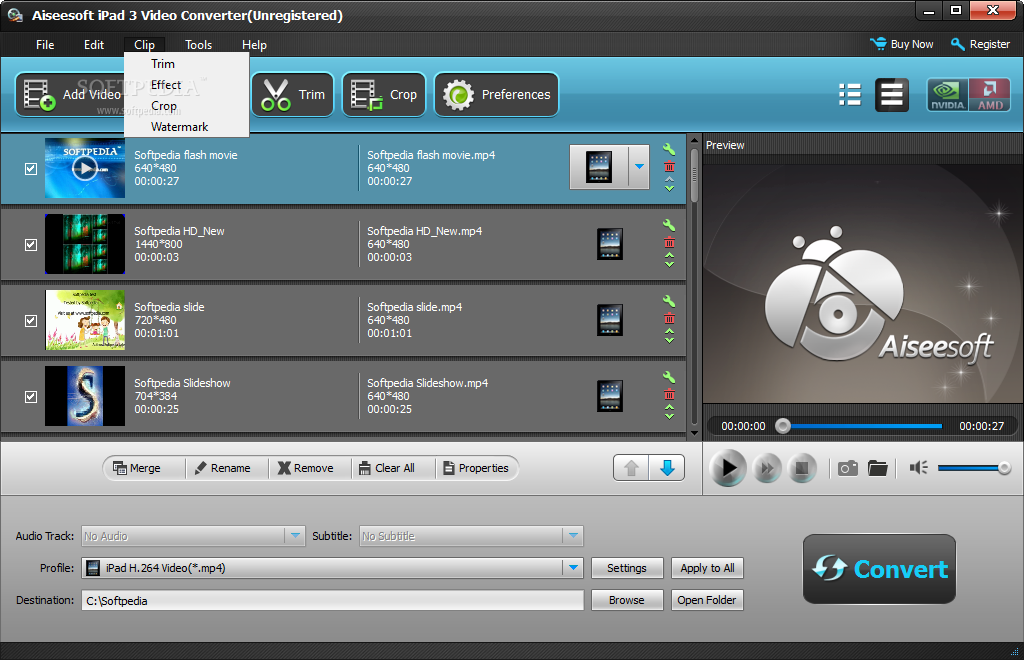Uncheck Softpedia HD_New checkbox
This screenshot has width=1024, height=660.
[31, 245]
